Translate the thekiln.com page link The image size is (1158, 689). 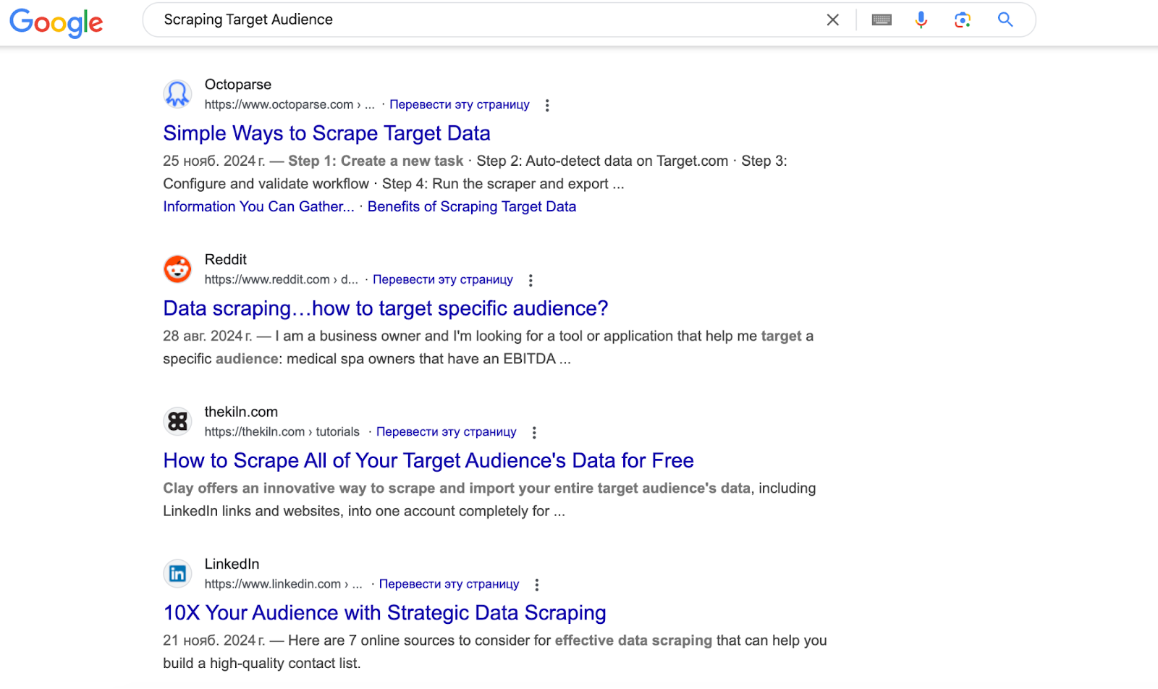tap(446, 432)
